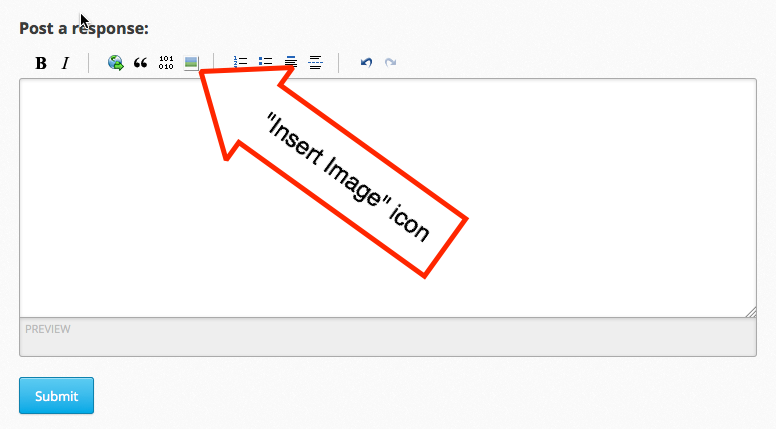The image size is (776, 429).
Task: Click the "Post a response:" heading
Action: tap(84, 28)
